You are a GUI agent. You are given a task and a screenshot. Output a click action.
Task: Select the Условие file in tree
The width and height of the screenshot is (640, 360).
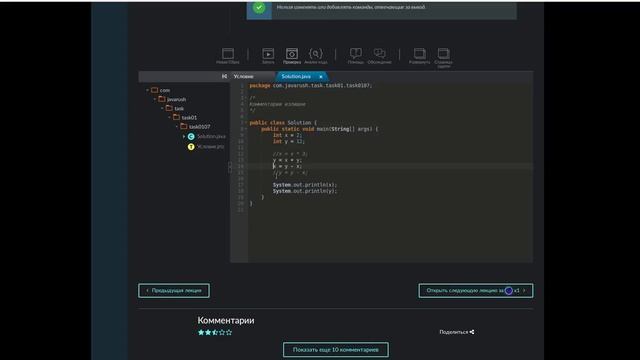[211, 147]
